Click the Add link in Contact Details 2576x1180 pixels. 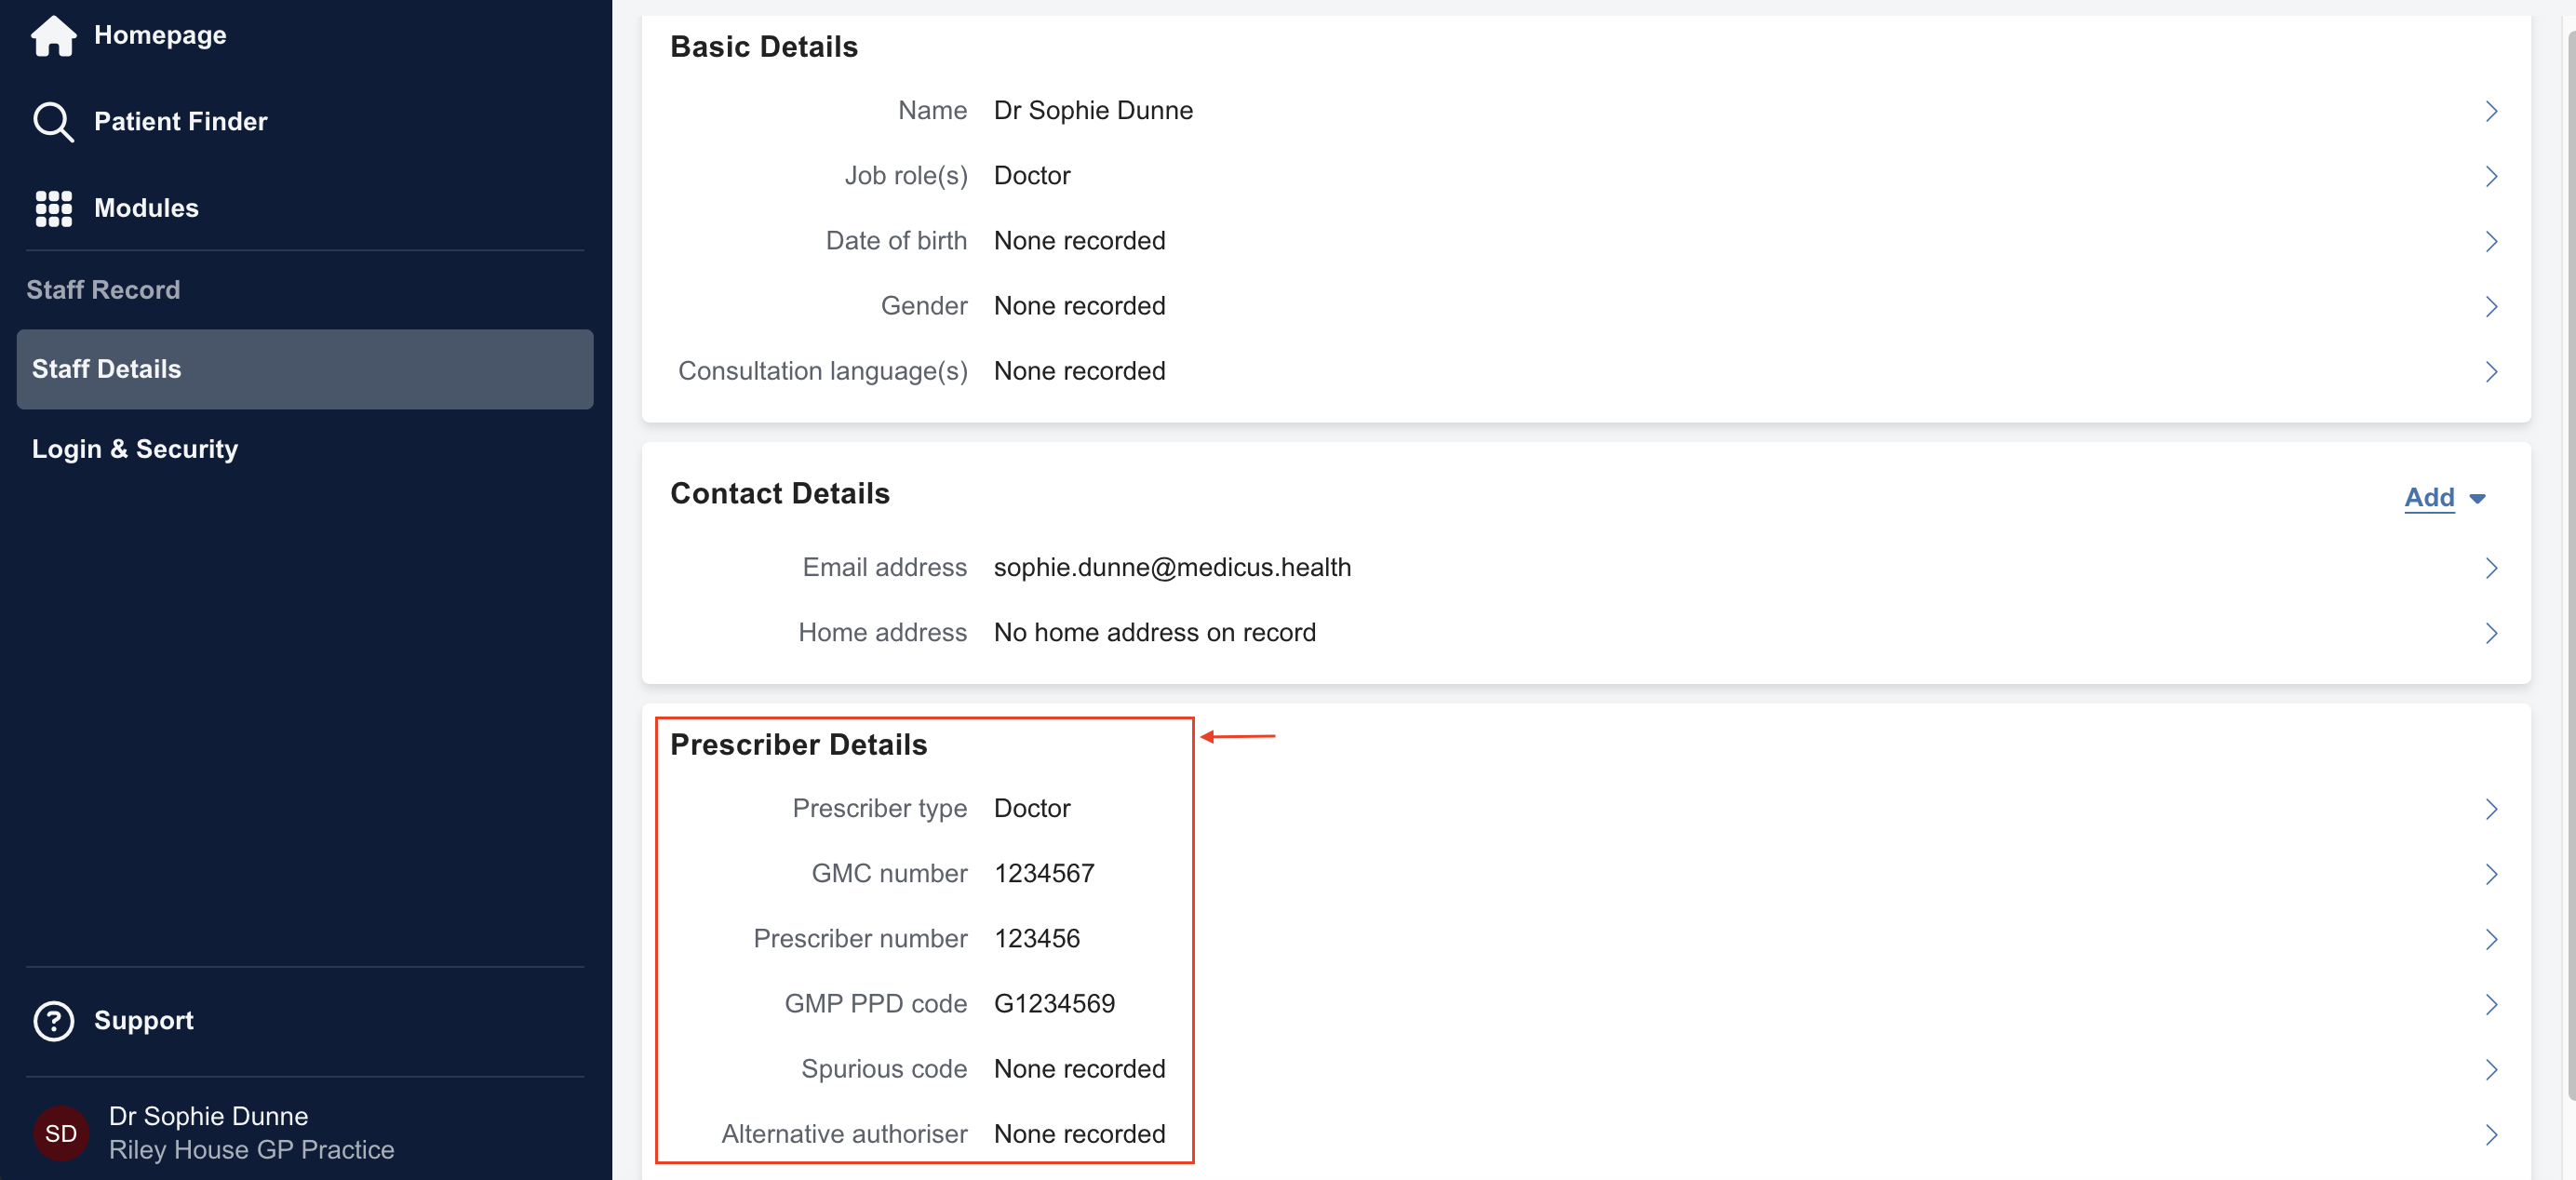2429,497
